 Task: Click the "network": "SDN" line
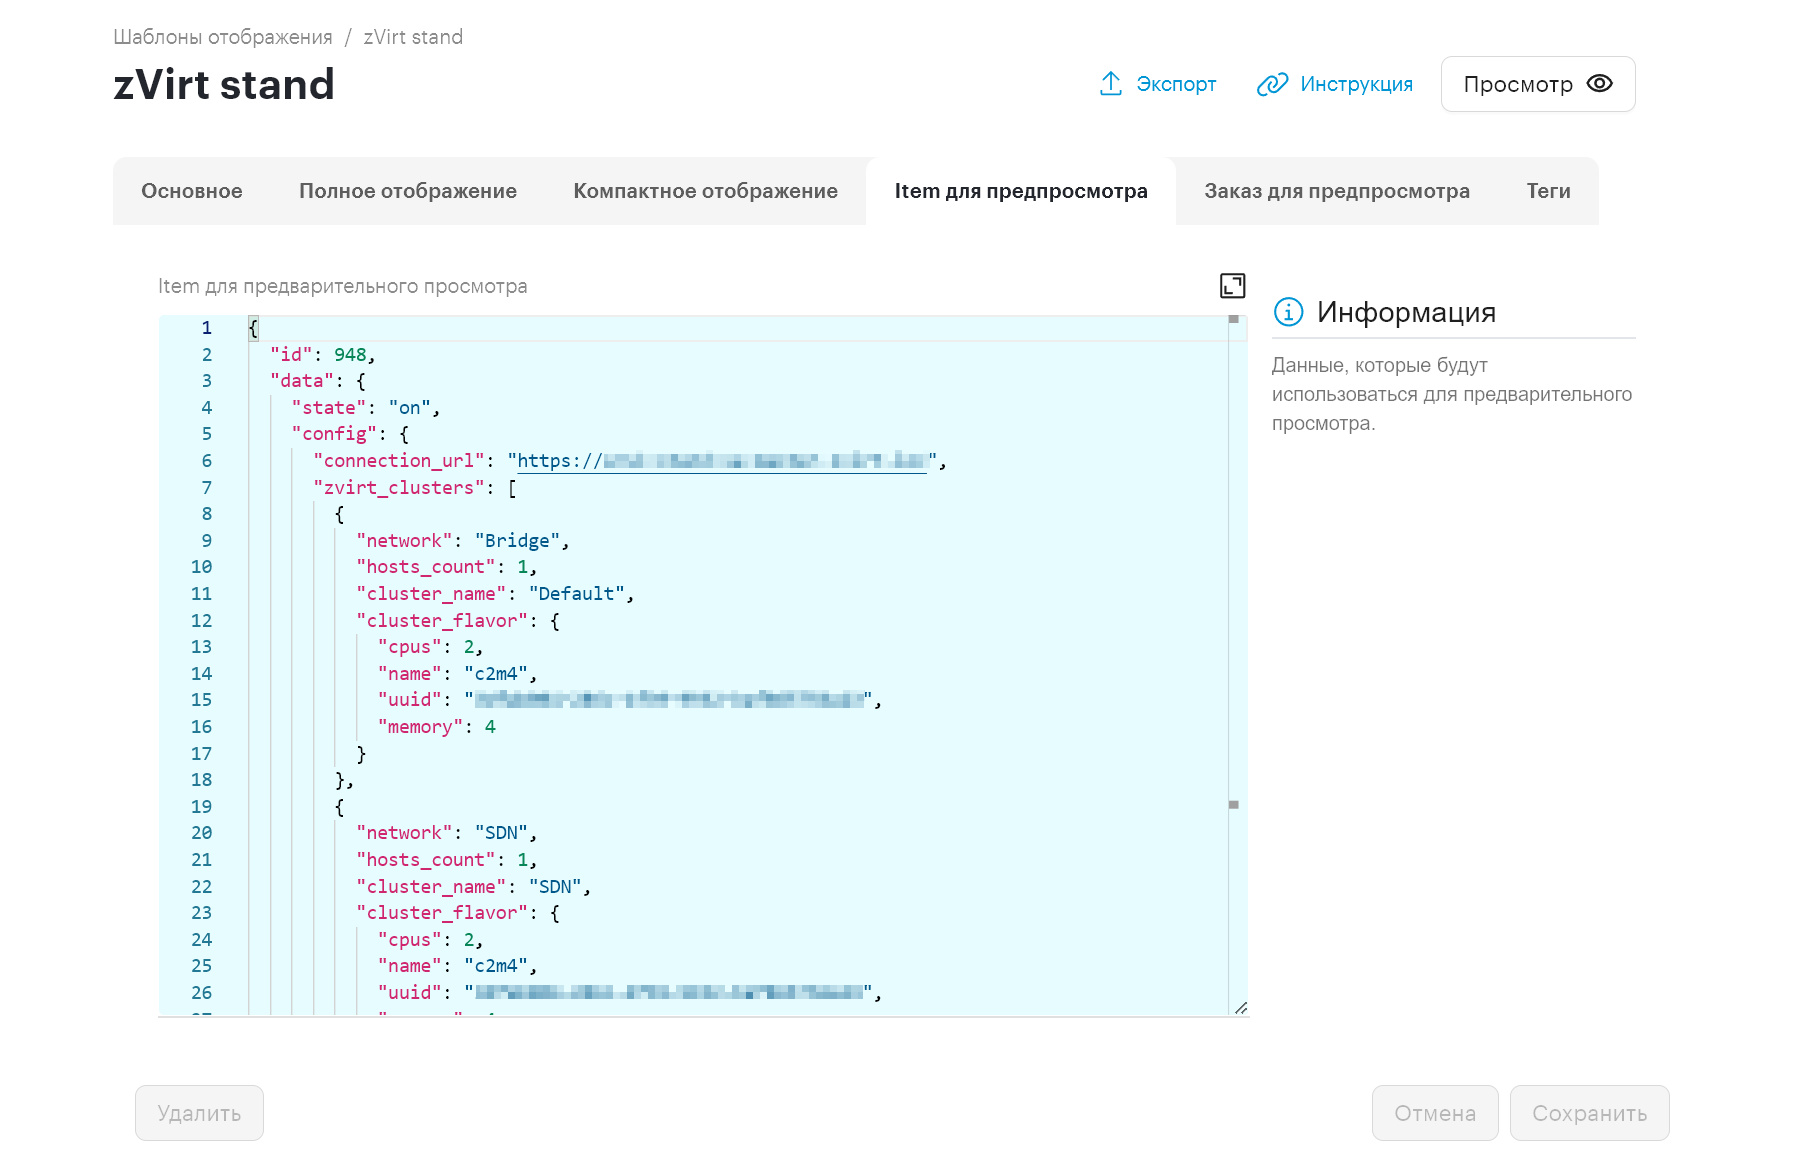coord(447,833)
